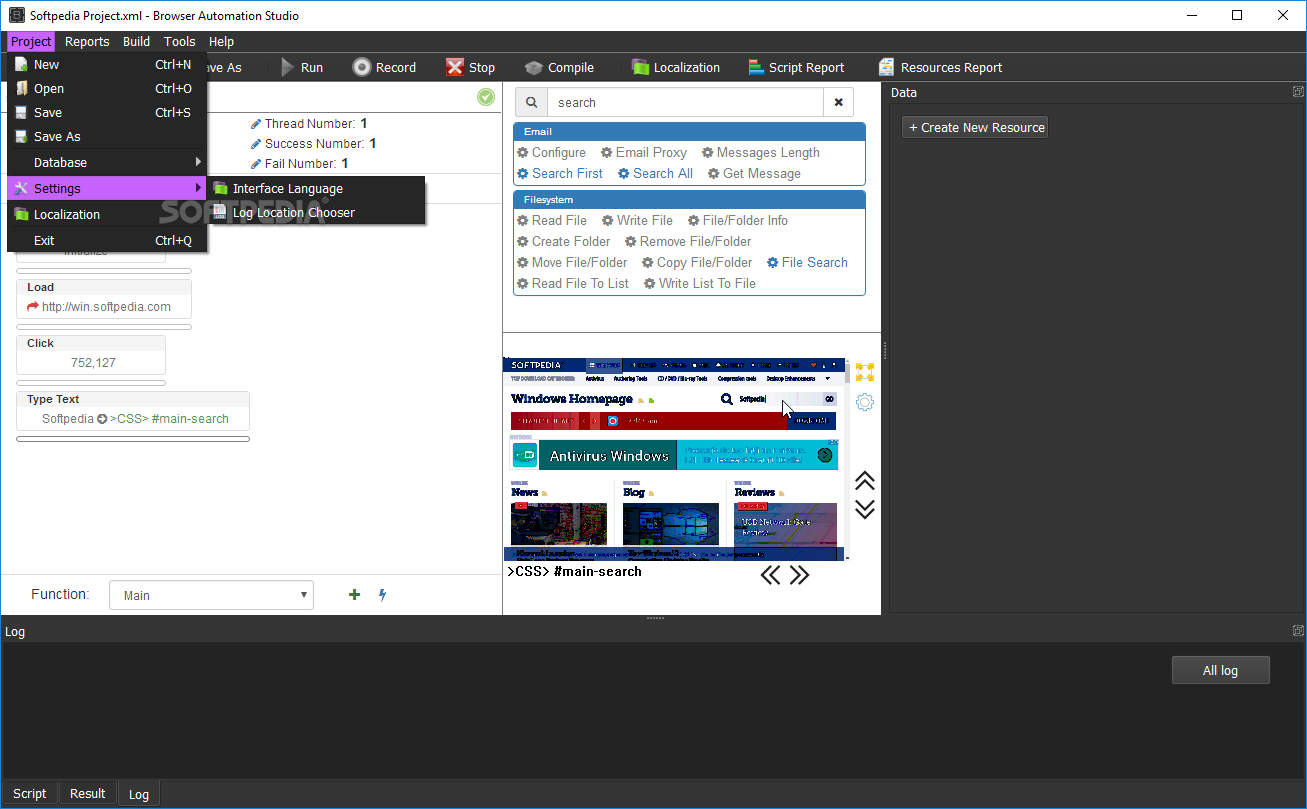Click the Record toolbar icon
Screen dimensions: 1307x809
(x=362, y=68)
